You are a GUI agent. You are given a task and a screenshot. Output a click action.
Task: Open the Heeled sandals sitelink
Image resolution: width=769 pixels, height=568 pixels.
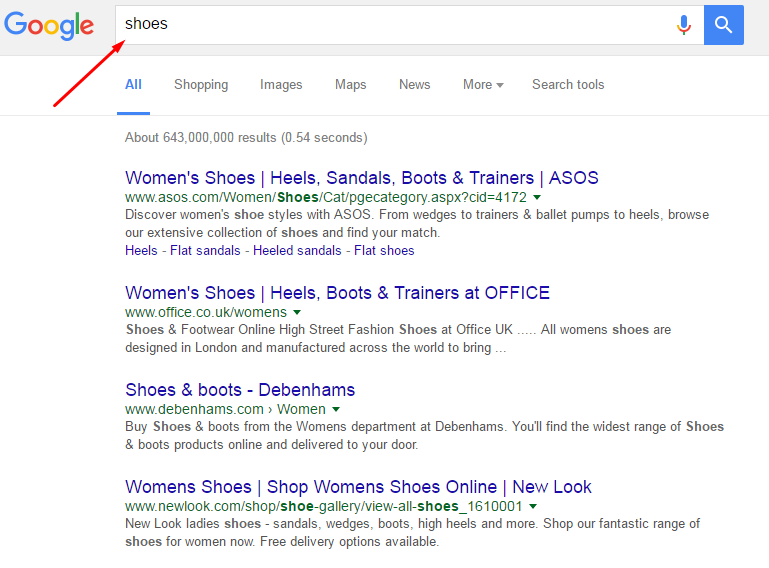[297, 250]
